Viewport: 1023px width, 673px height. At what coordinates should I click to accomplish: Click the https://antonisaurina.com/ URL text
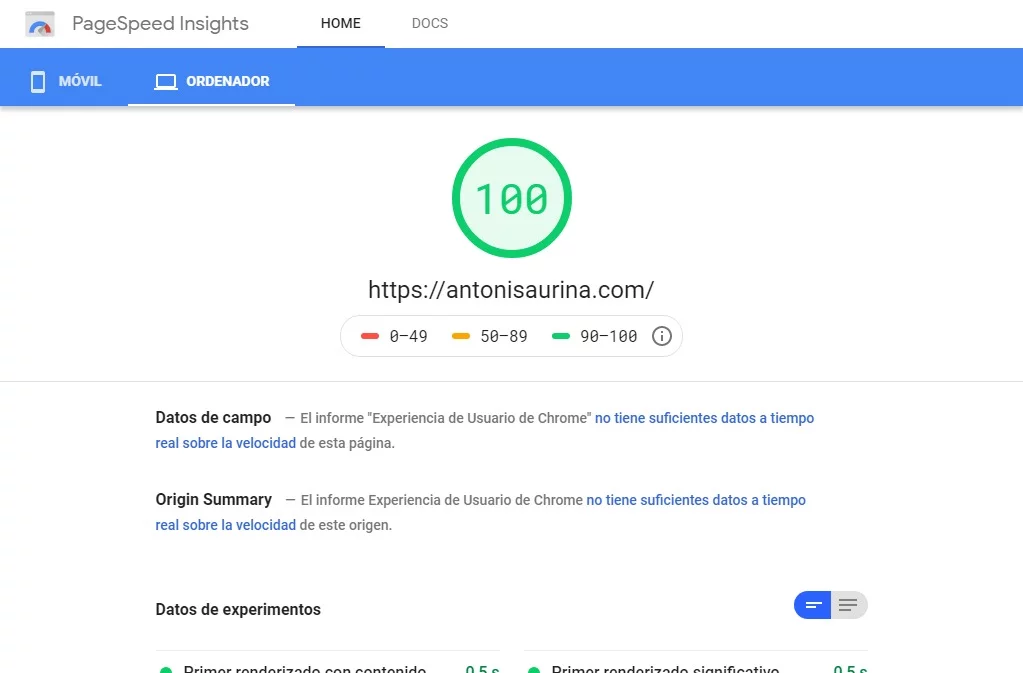pyautogui.click(x=511, y=290)
